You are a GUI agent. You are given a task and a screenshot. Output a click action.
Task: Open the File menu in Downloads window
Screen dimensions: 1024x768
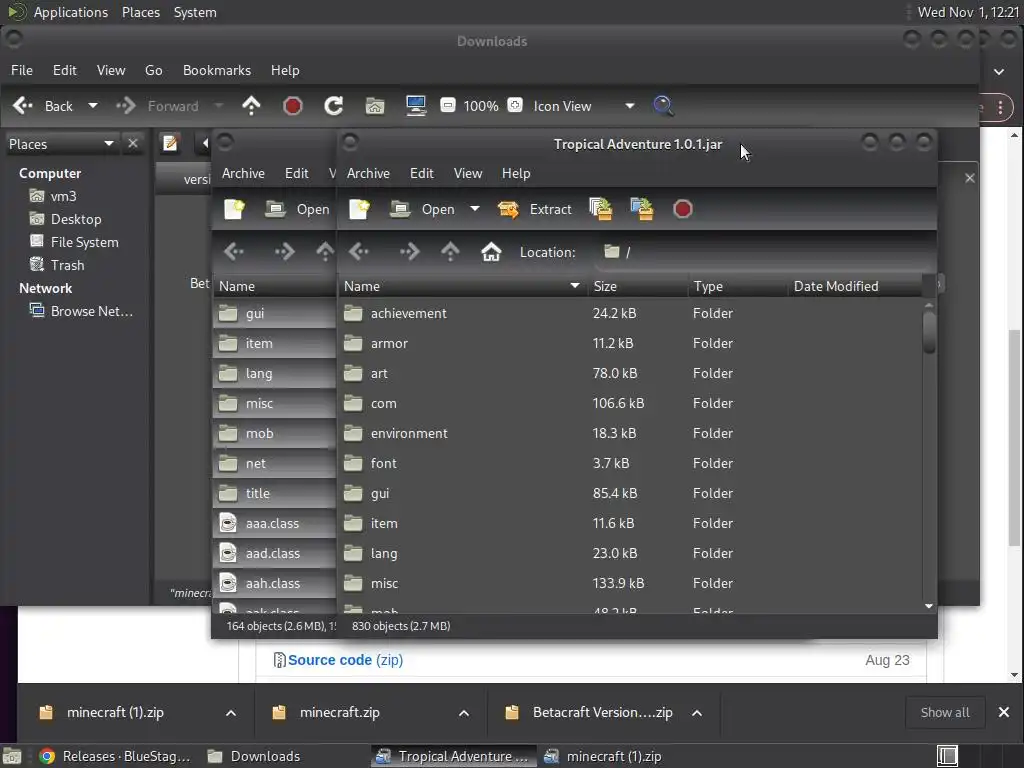(22, 71)
